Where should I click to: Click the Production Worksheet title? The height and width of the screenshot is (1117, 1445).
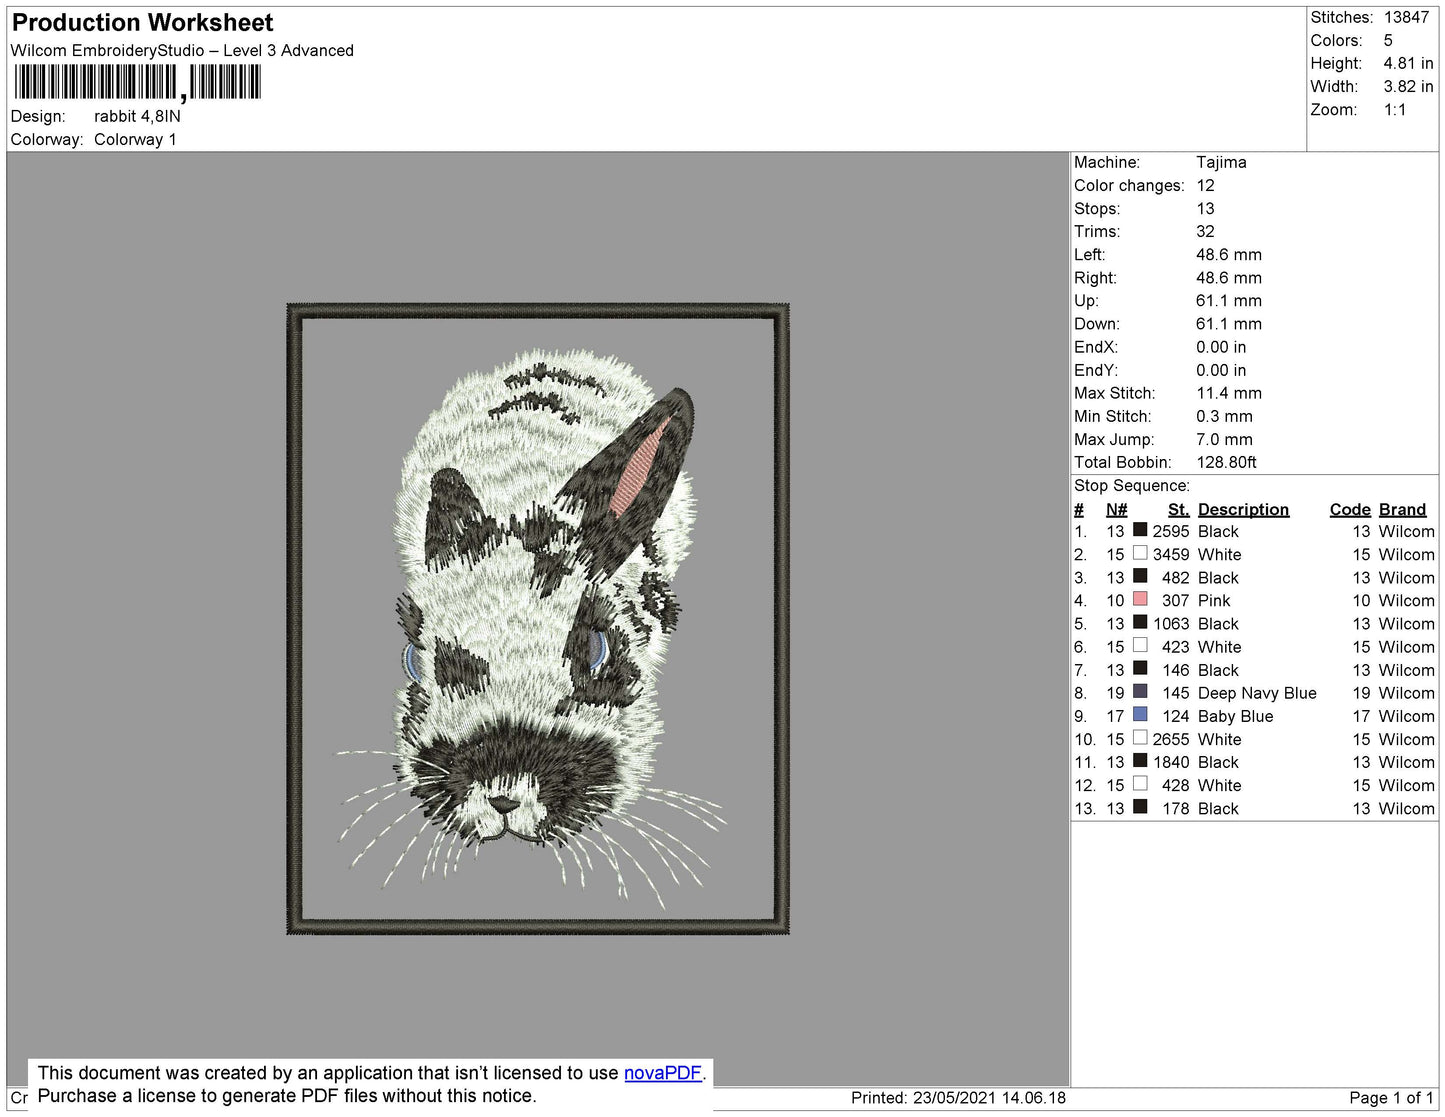[x=142, y=23]
